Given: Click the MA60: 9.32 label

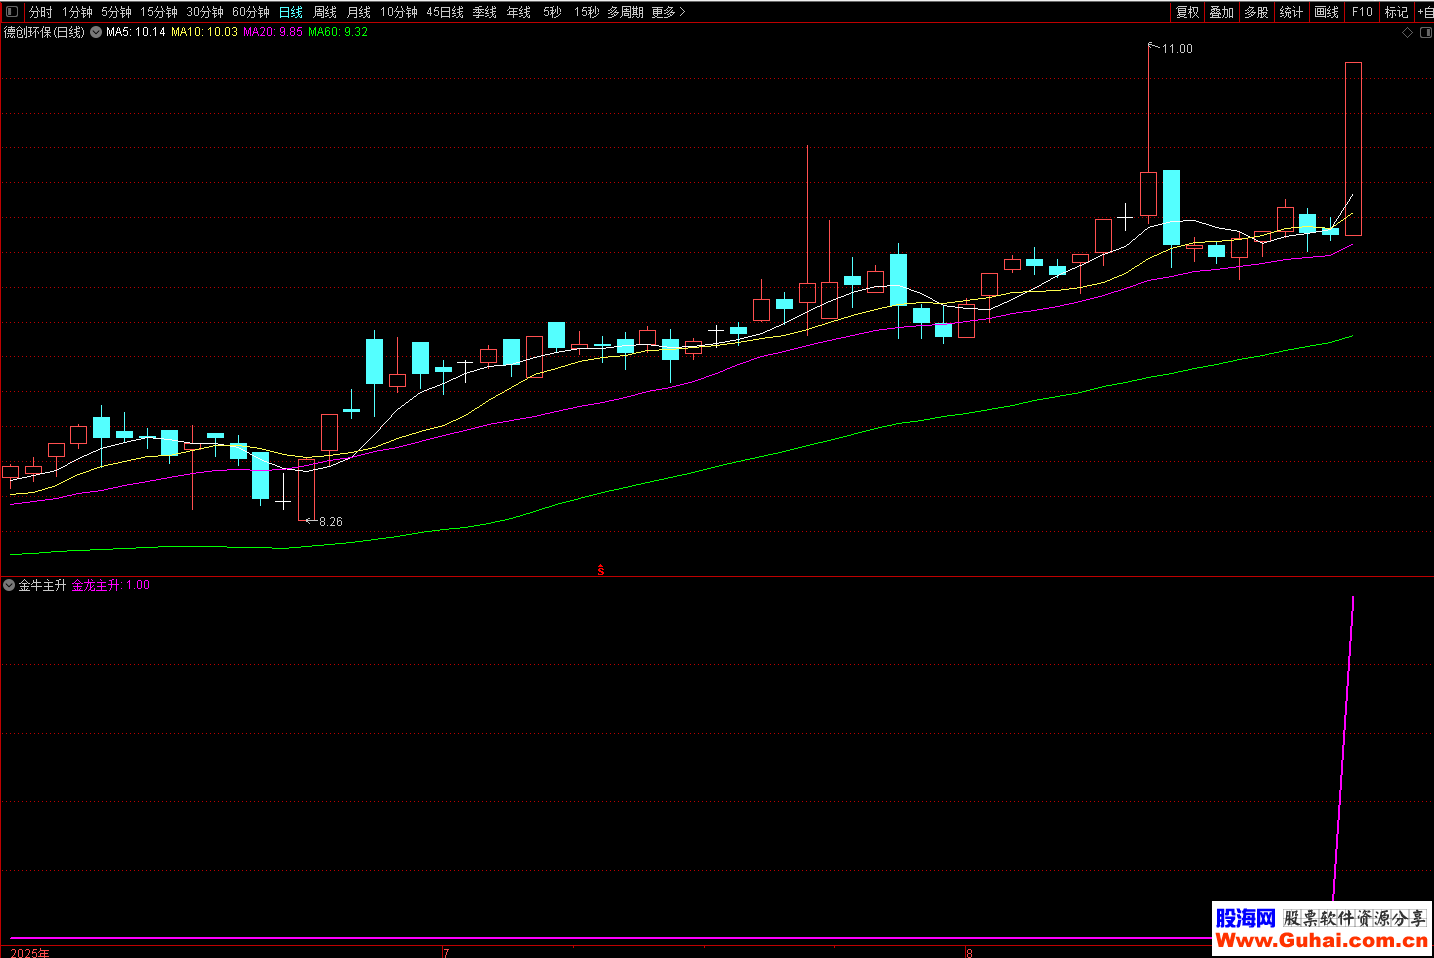Looking at the screenshot, I should 338,32.
